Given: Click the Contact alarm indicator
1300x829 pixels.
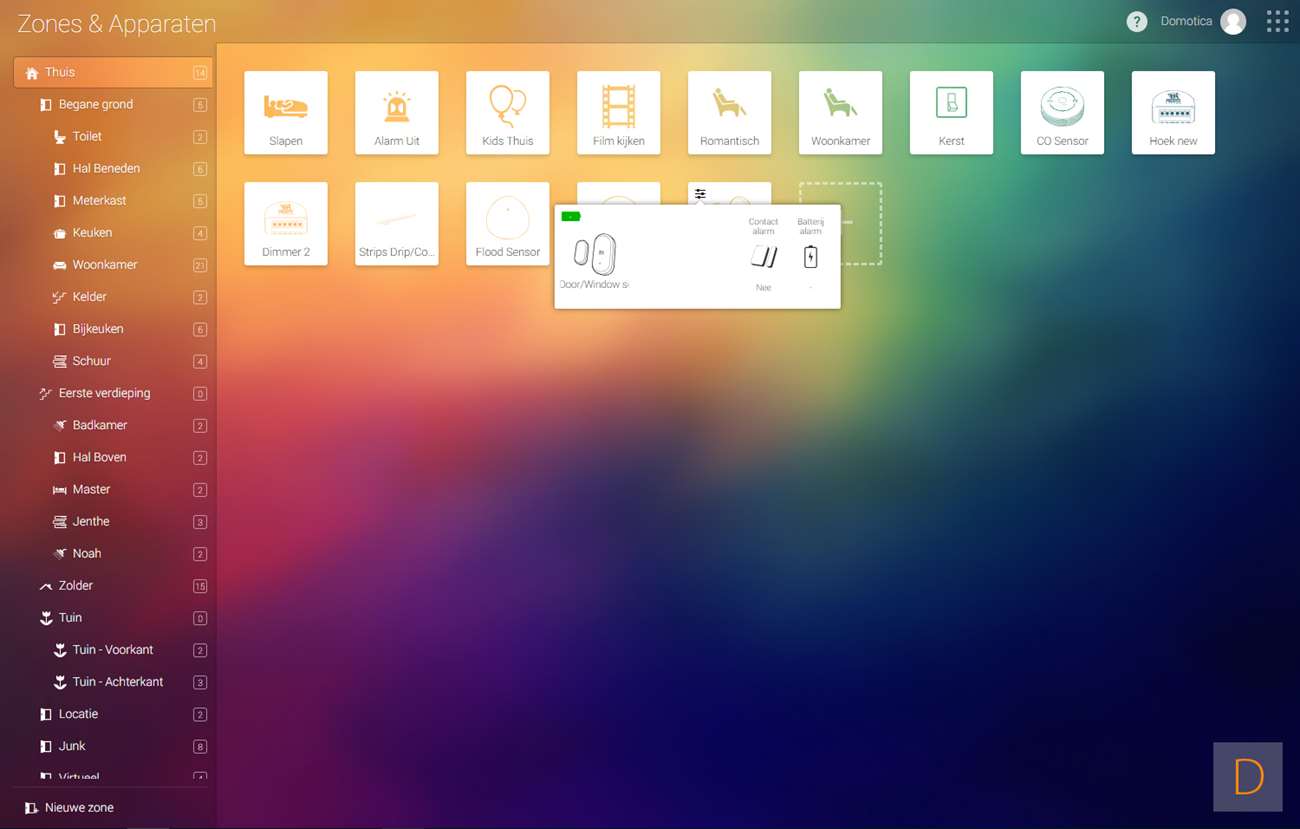Looking at the screenshot, I should 763,256.
